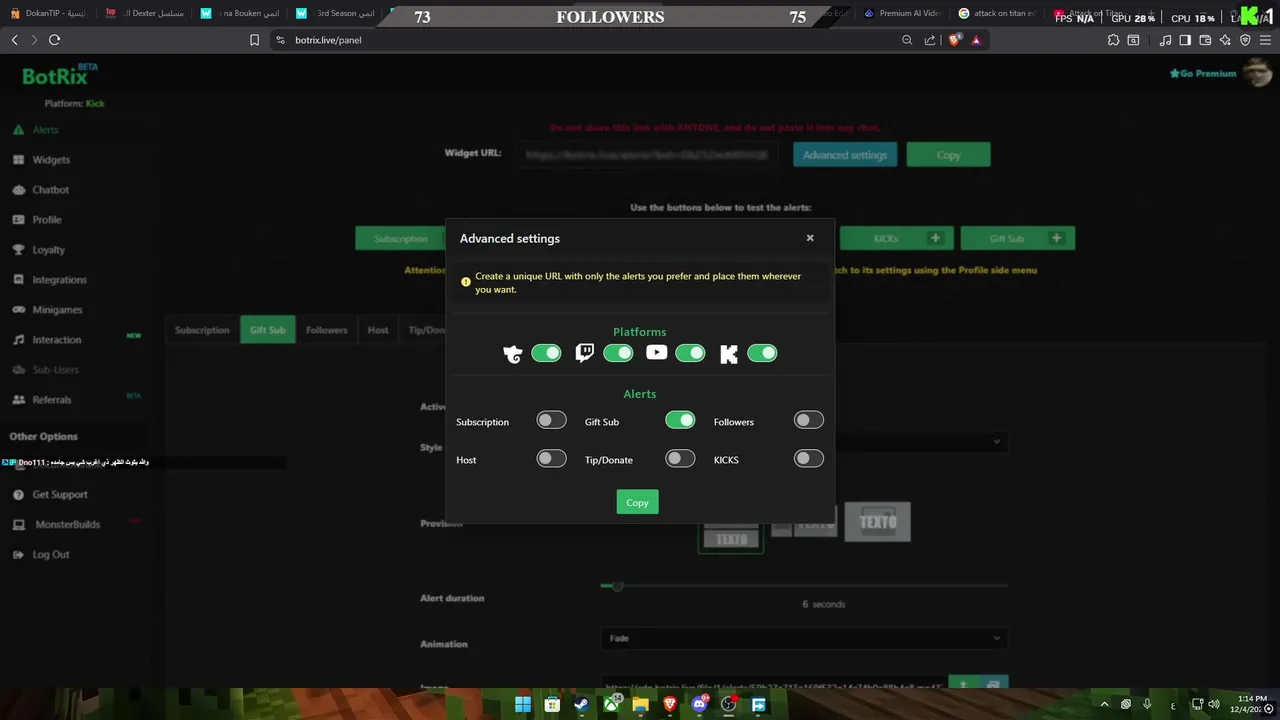The image size is (1280, 720).
Task: Open the Brave Shields lion icon
Action: pos(954,40)
